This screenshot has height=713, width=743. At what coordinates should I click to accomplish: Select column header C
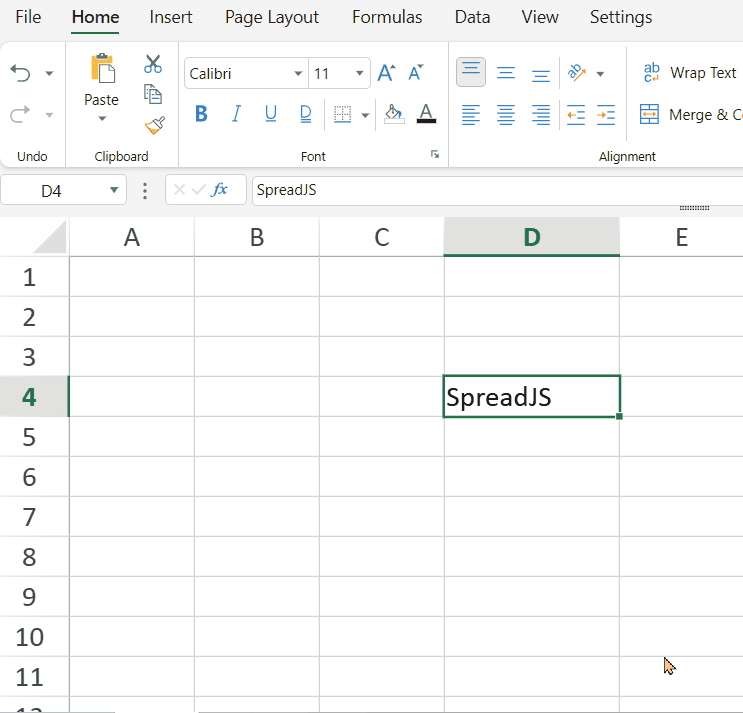[x=382, y=237]
